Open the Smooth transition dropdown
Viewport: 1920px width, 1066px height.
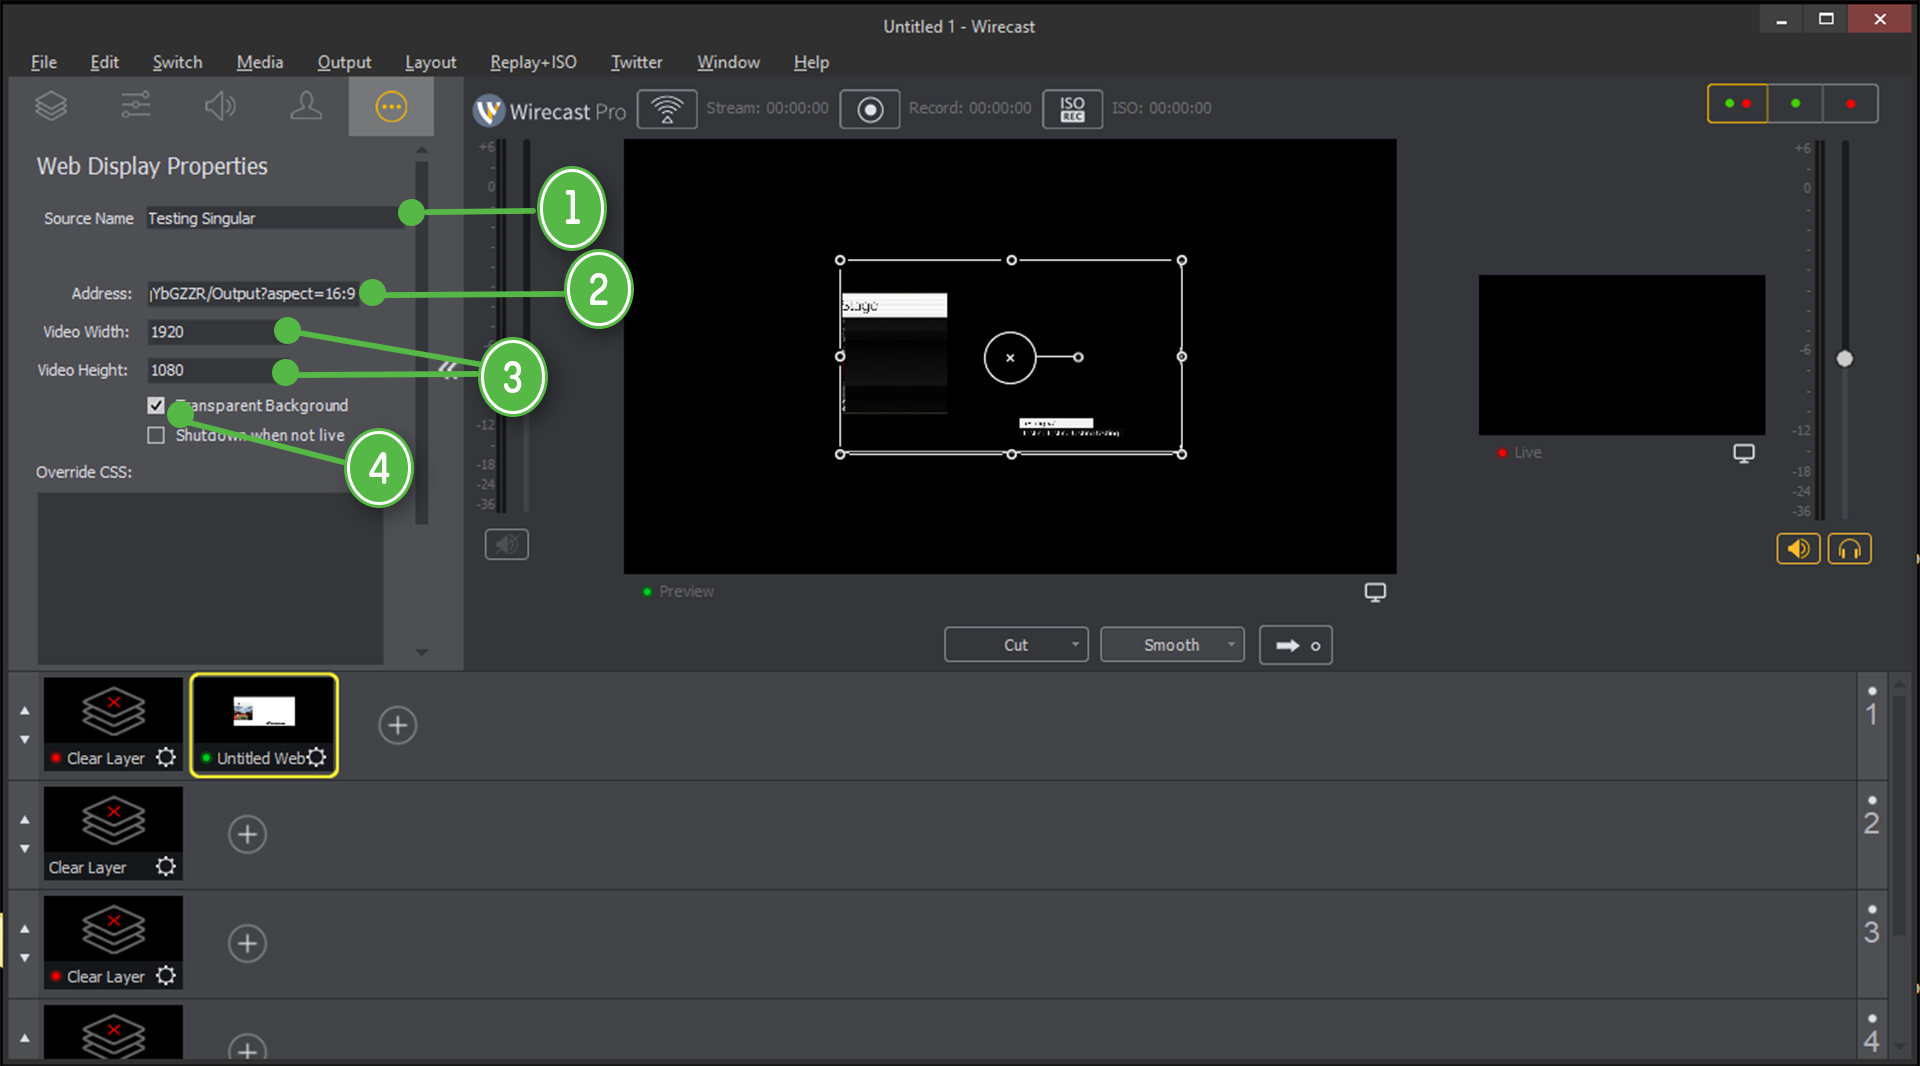[x=1231, y=645]
